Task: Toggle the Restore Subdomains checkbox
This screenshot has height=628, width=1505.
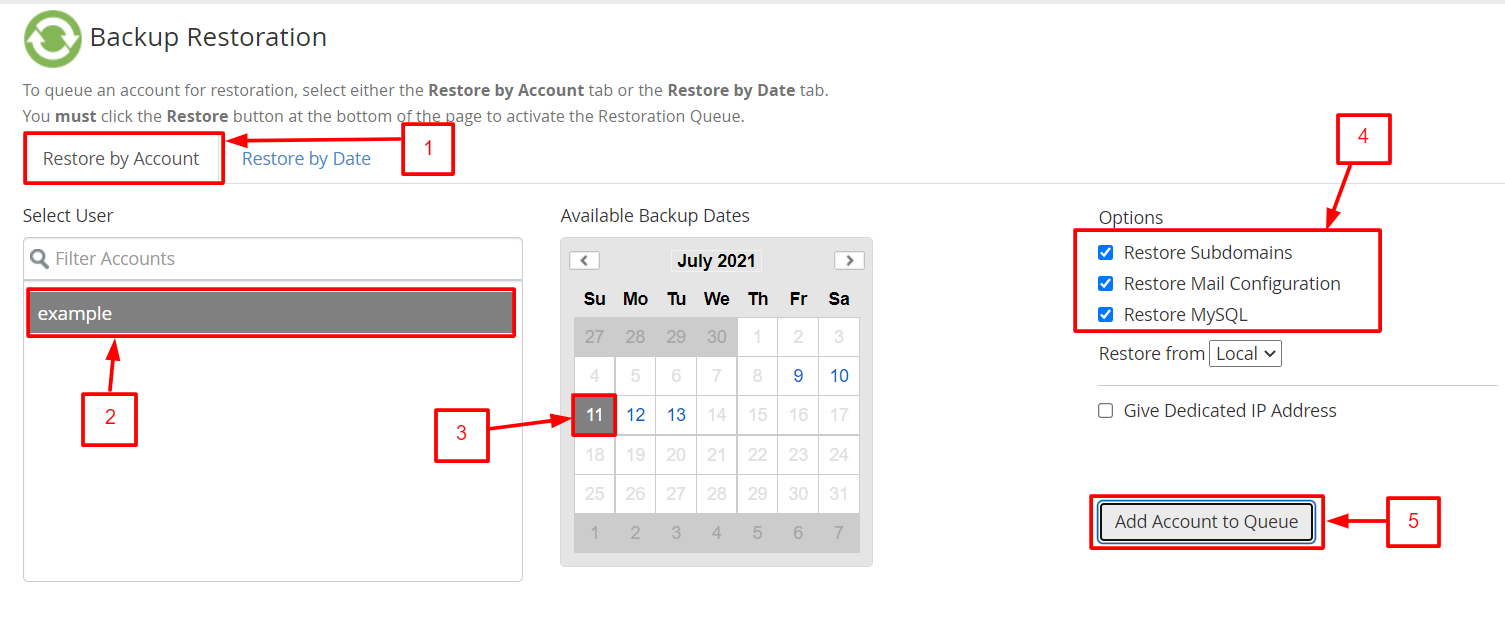Action: click(x=1105, y=253)
